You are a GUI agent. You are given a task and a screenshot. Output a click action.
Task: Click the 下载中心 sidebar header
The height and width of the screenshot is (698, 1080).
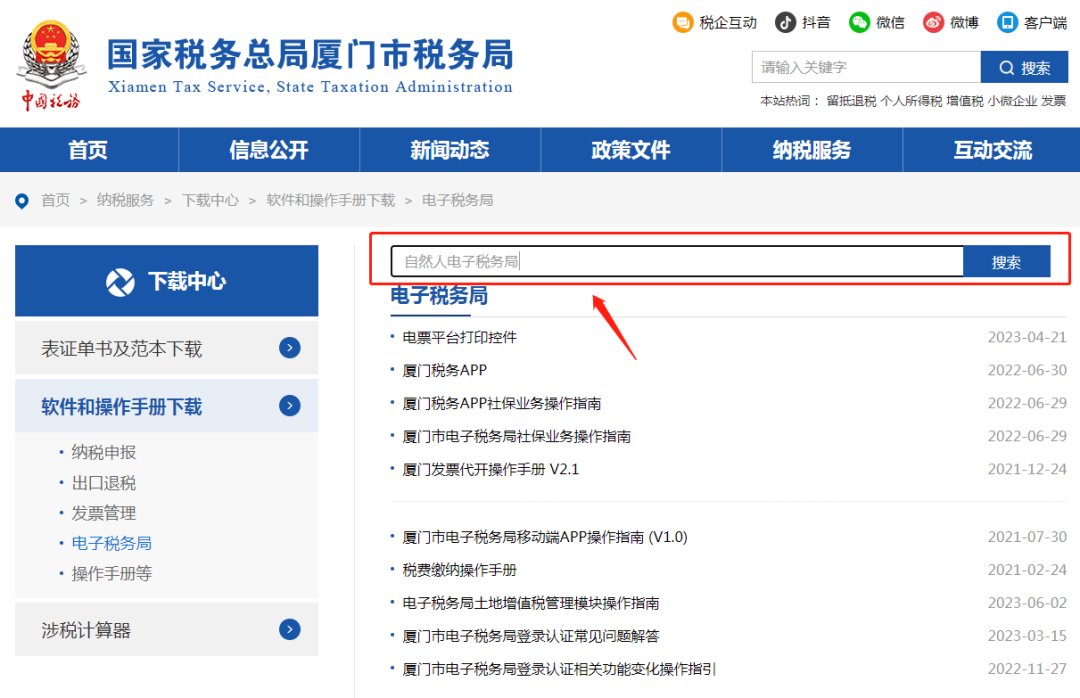point(167,281)
